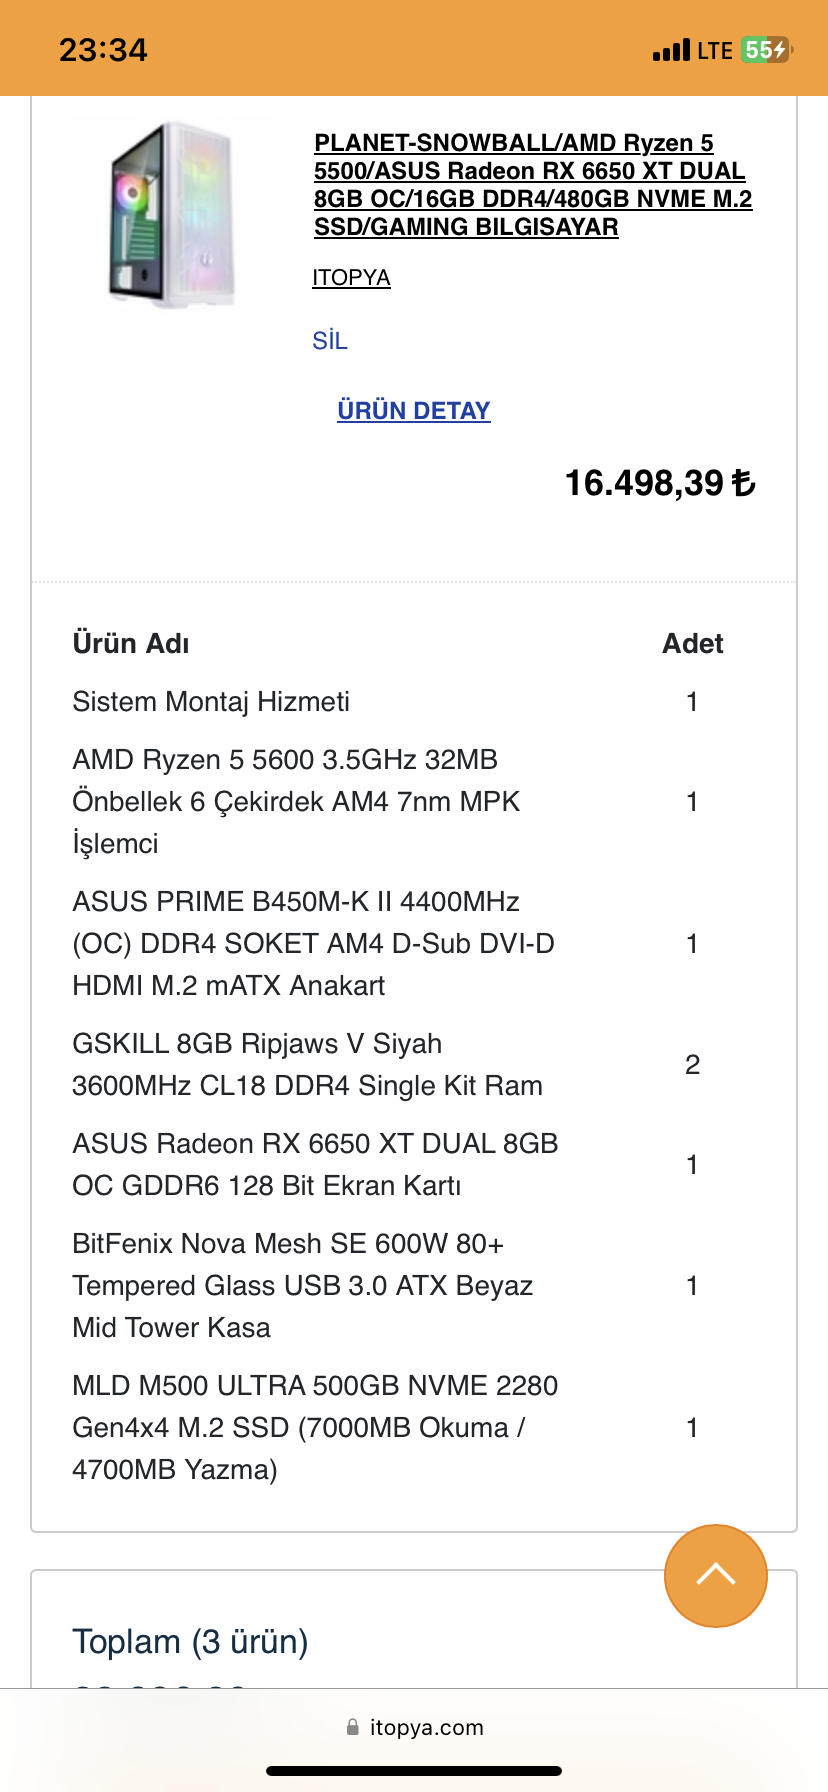Image resolution: width=828 pixels, height=1792 pixels.
Task: Open the ÜRÜN DETAY link
Action: 414,410
